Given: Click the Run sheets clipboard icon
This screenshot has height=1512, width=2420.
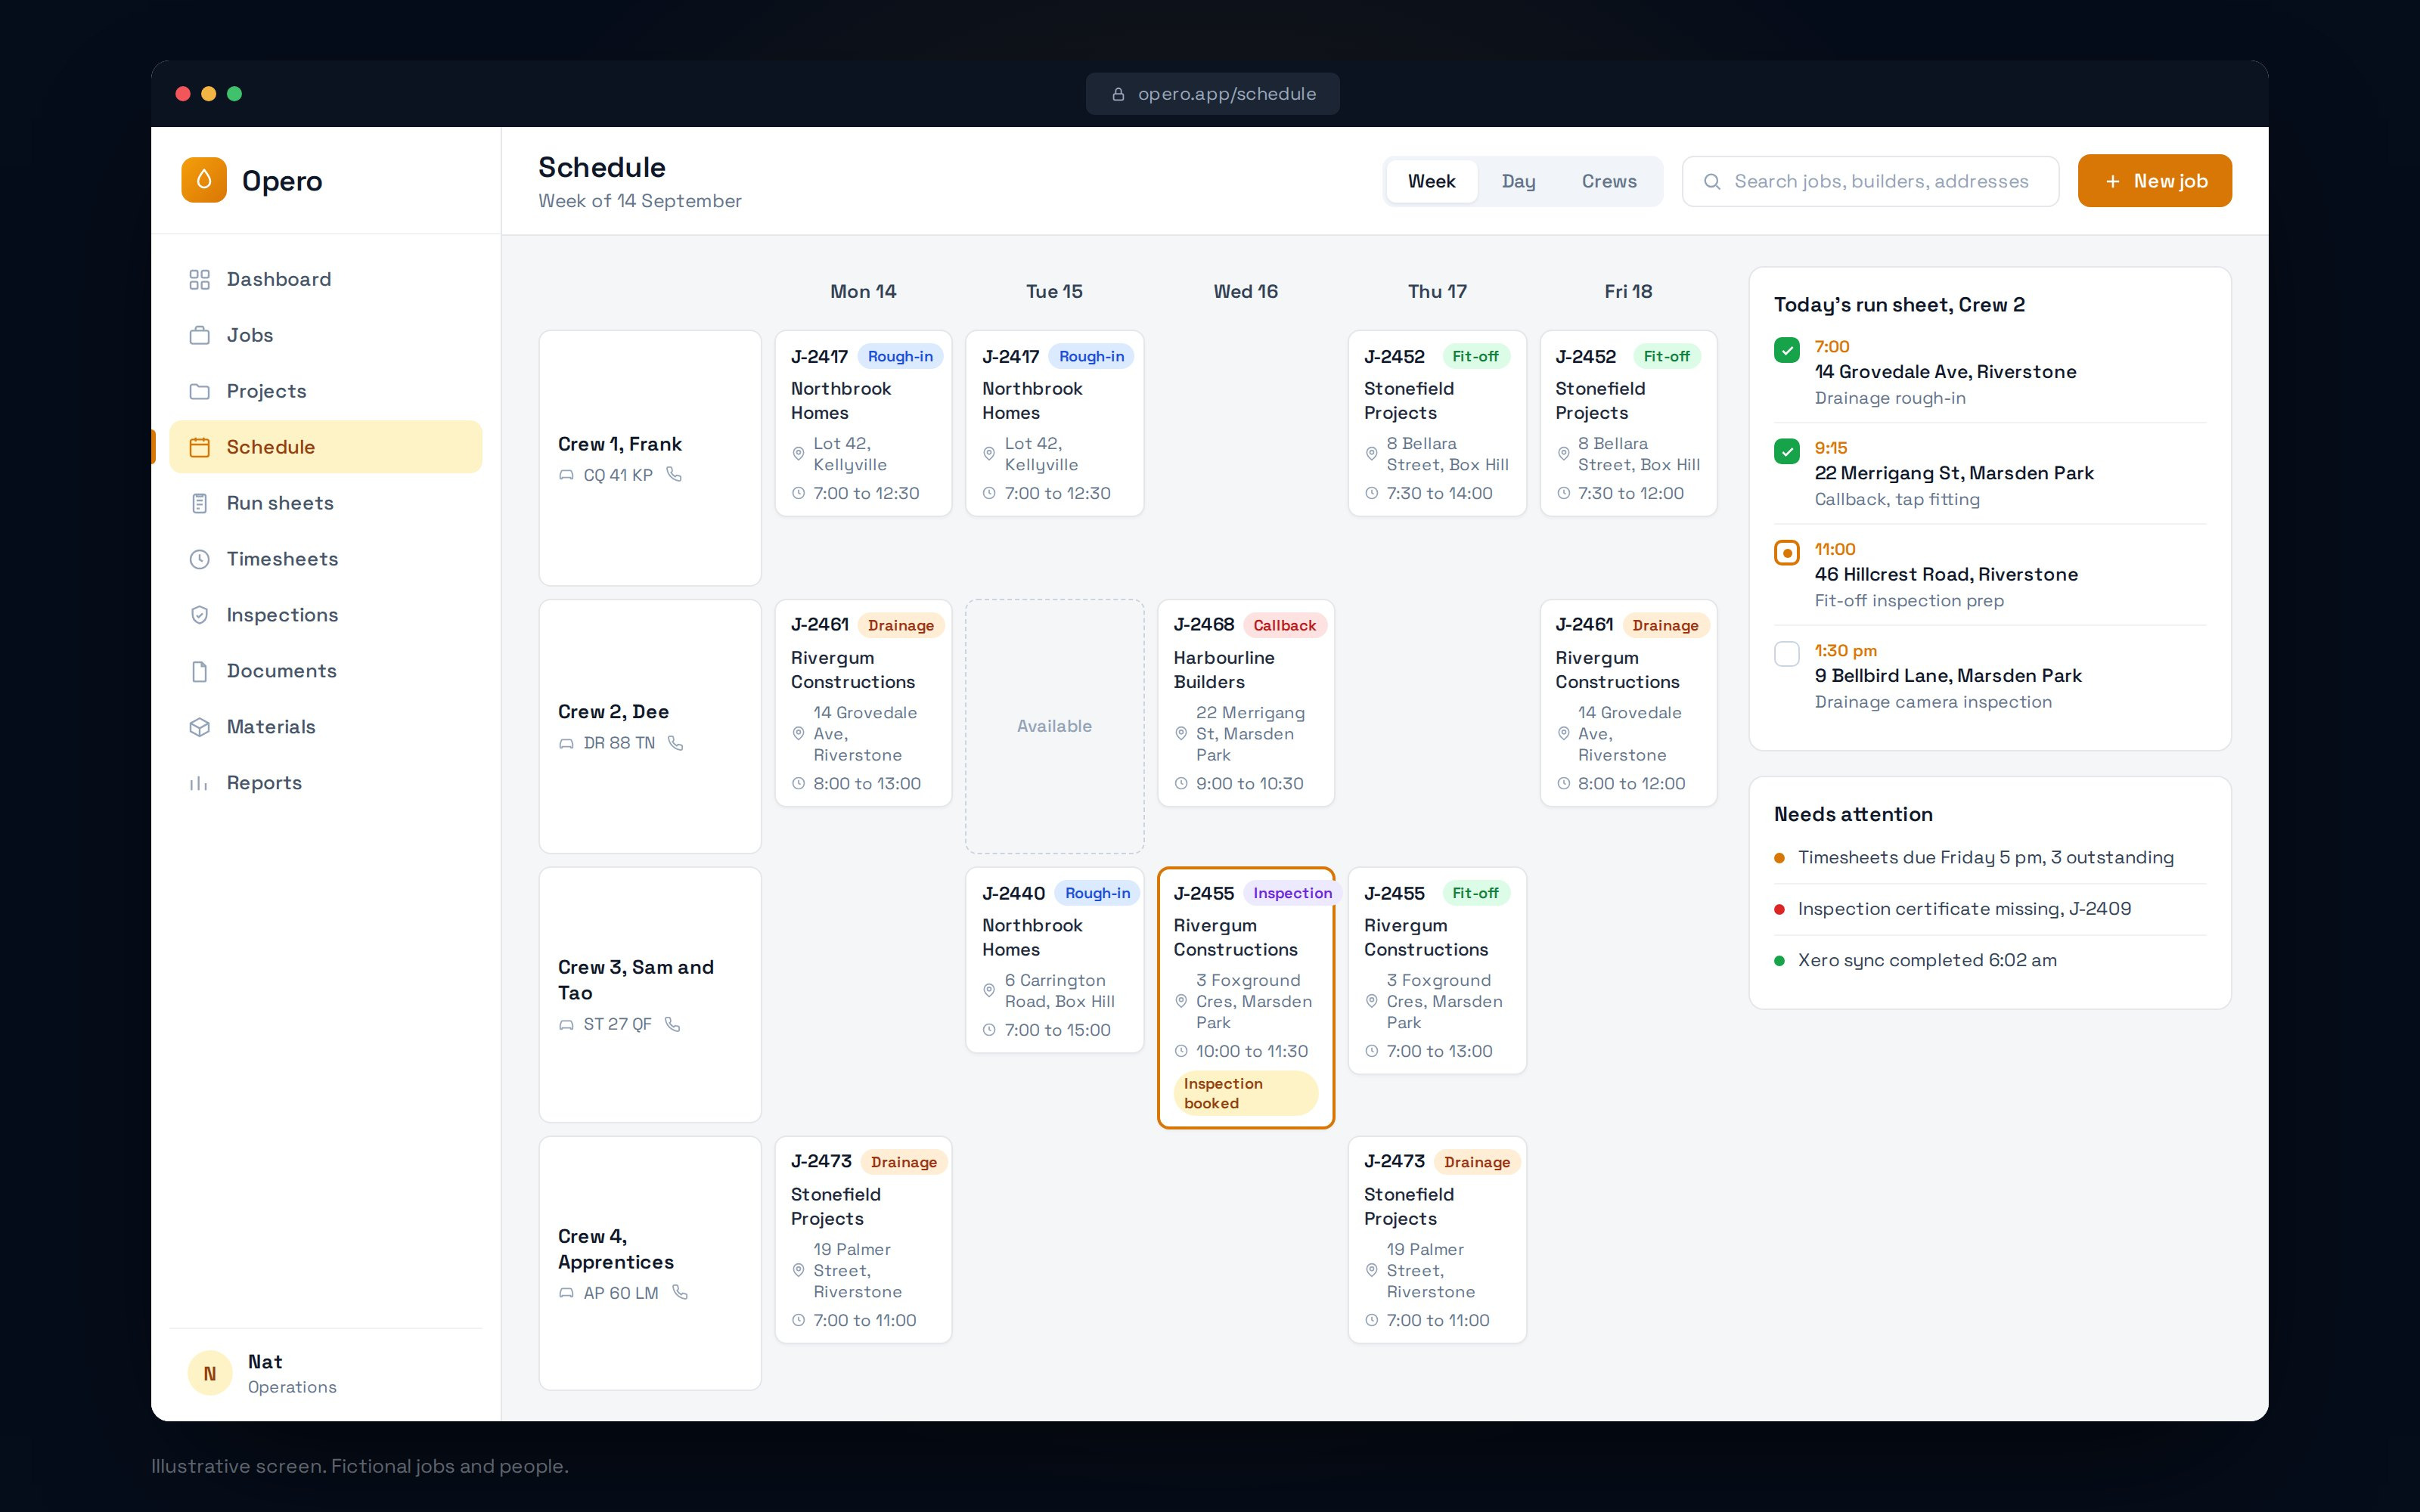Looking at the screenshot, I should coord(200,503).
